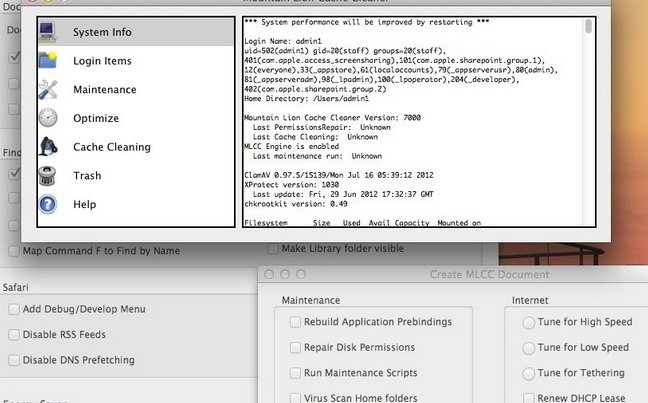Click the 'Last maintenance run: Unknown' line
Image resolution: width=648 pixels, height=403 pixels.
pyautogui.click(x=317, y=156)
